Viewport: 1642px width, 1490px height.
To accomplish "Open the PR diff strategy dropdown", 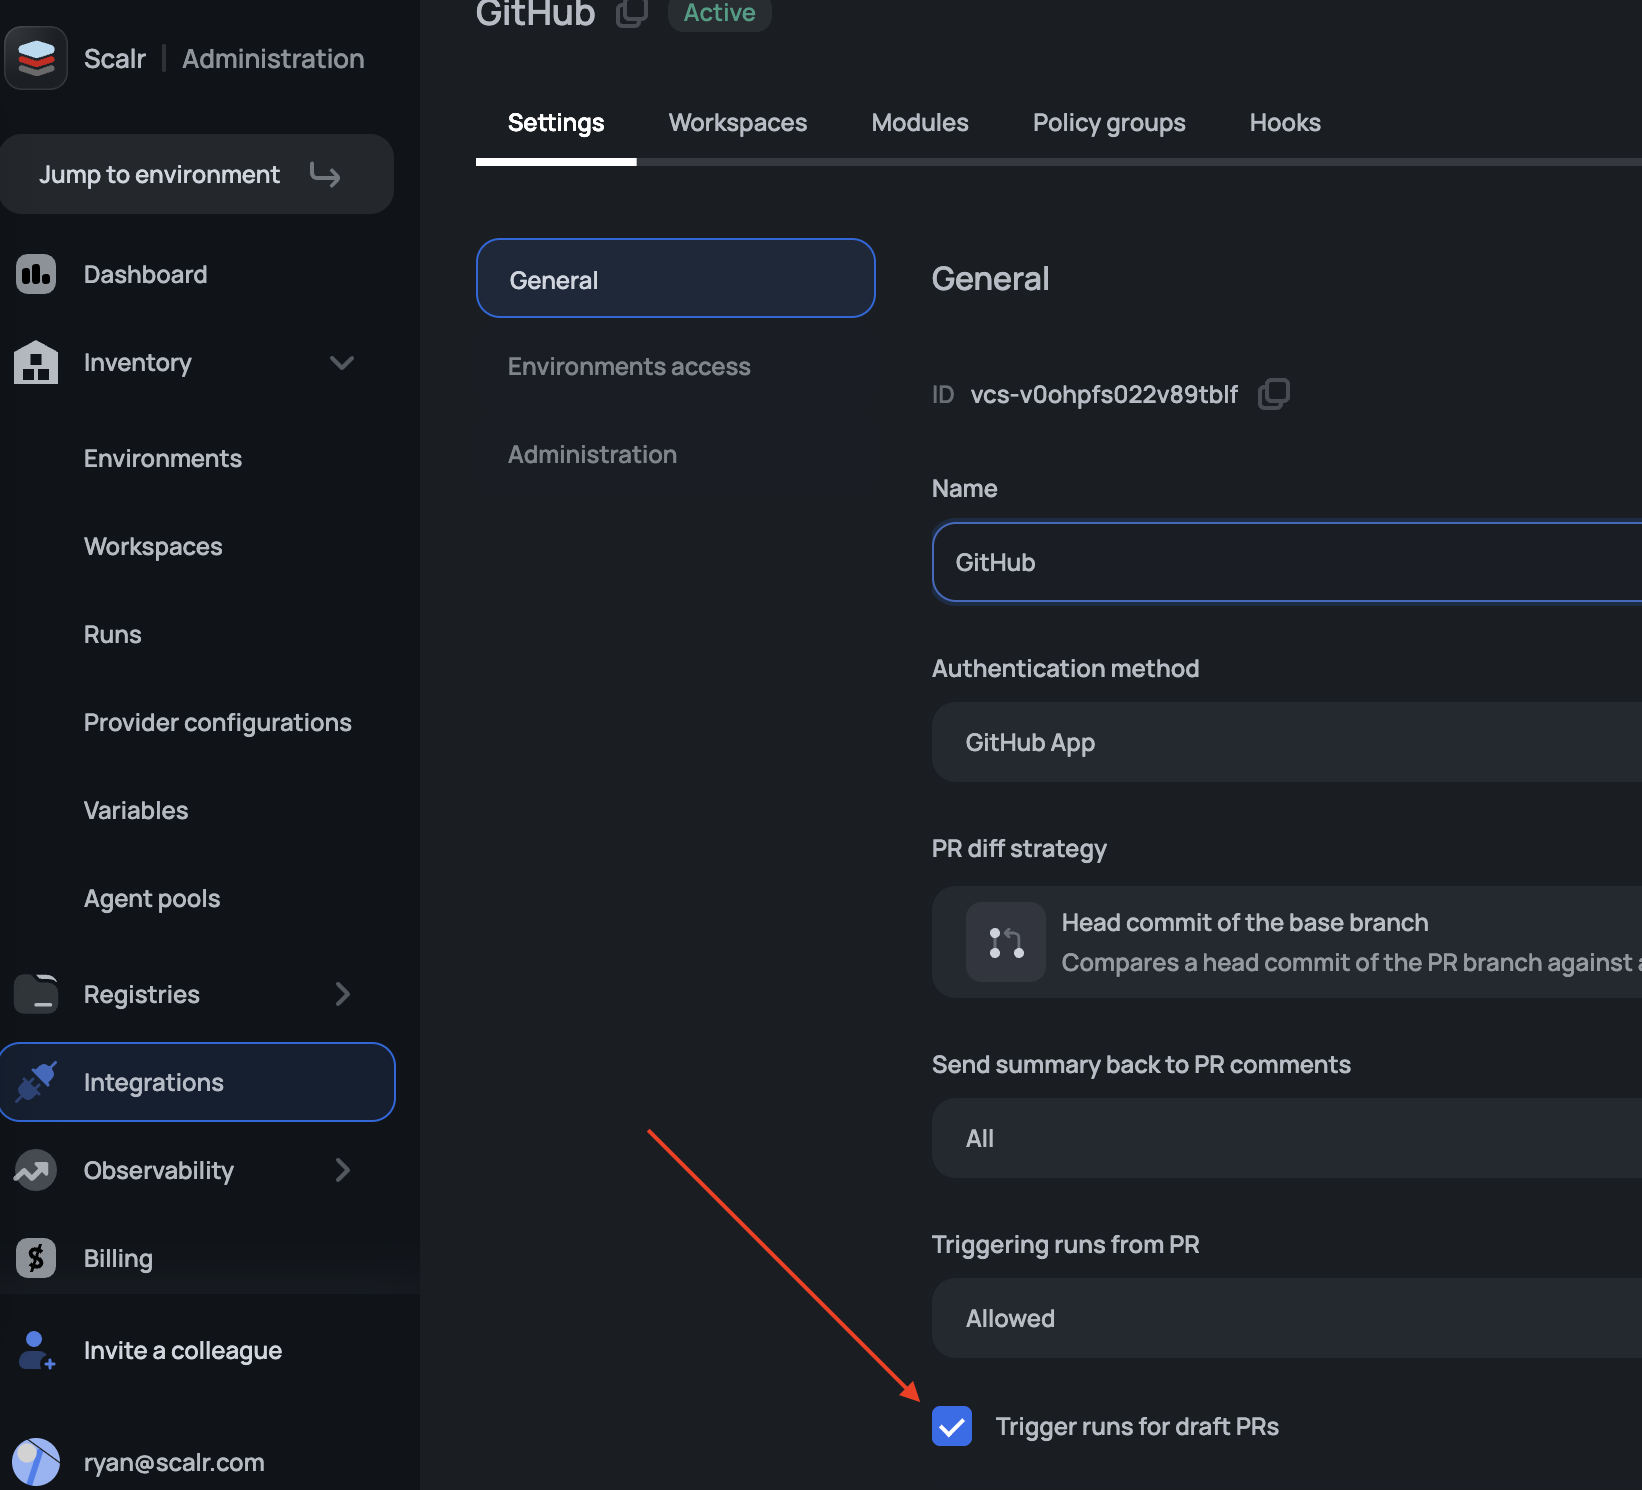I will (x=1287, y=942).
